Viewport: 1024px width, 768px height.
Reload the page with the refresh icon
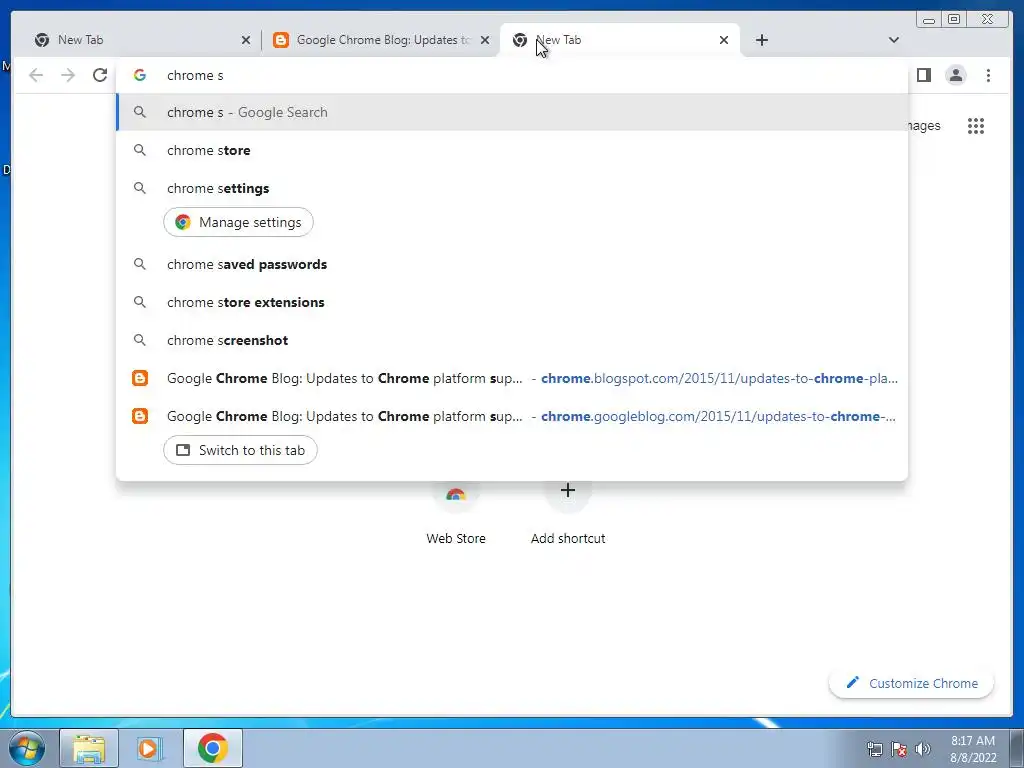[100, 75]
